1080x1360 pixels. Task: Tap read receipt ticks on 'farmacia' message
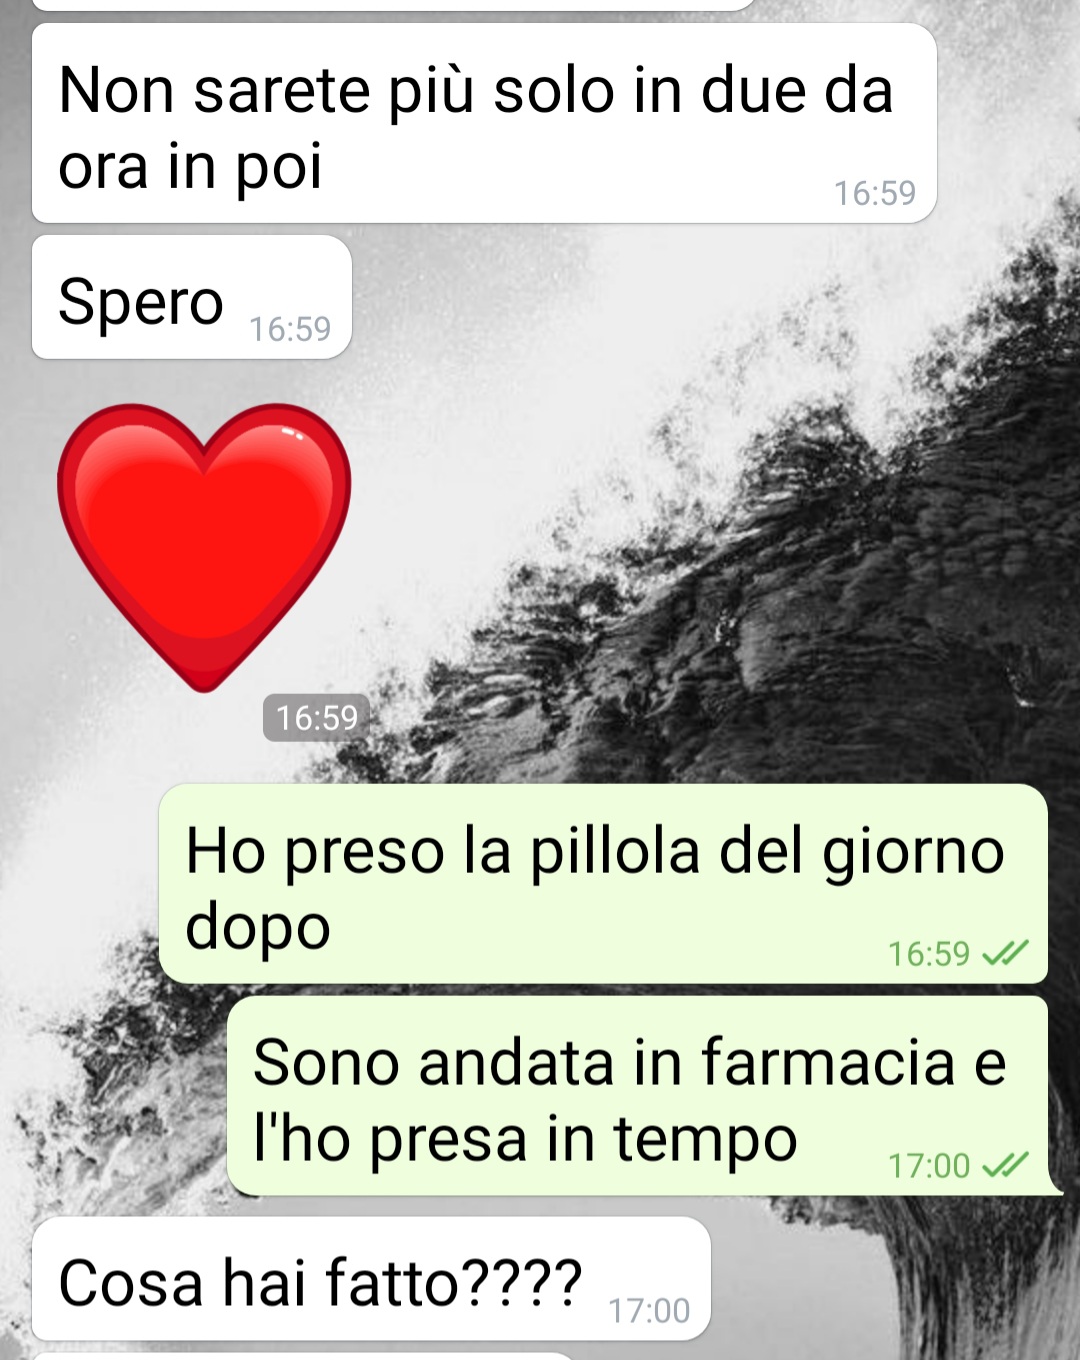[x=1005, y=1166]
